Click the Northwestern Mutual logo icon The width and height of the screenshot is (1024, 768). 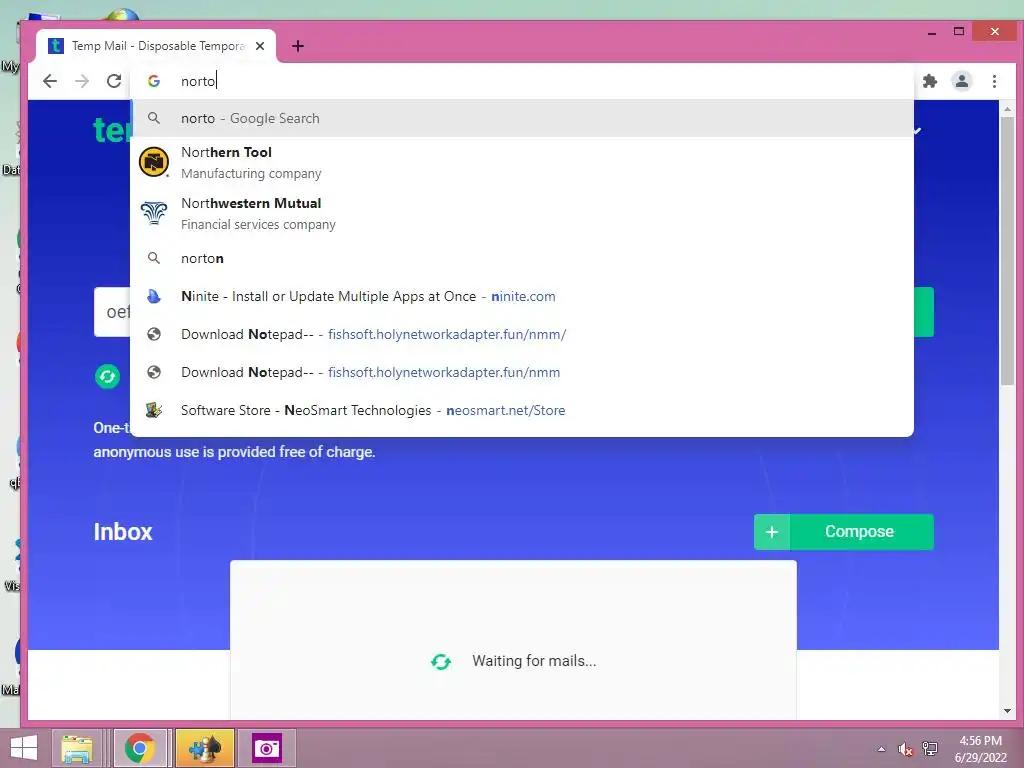coord(154,213)
